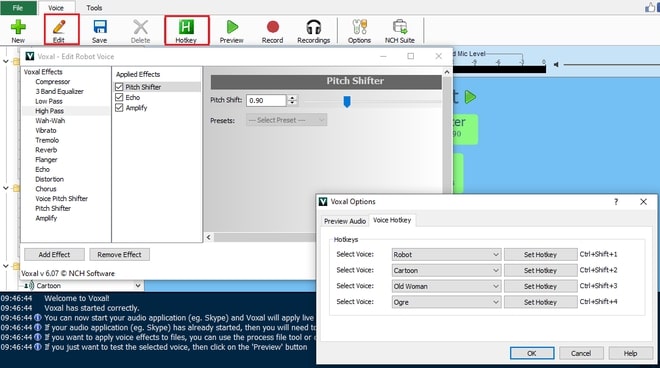Select Echo in the Voxal Effects list
Image resolution: width=660 pixels, height=368 pixels.
43,169
